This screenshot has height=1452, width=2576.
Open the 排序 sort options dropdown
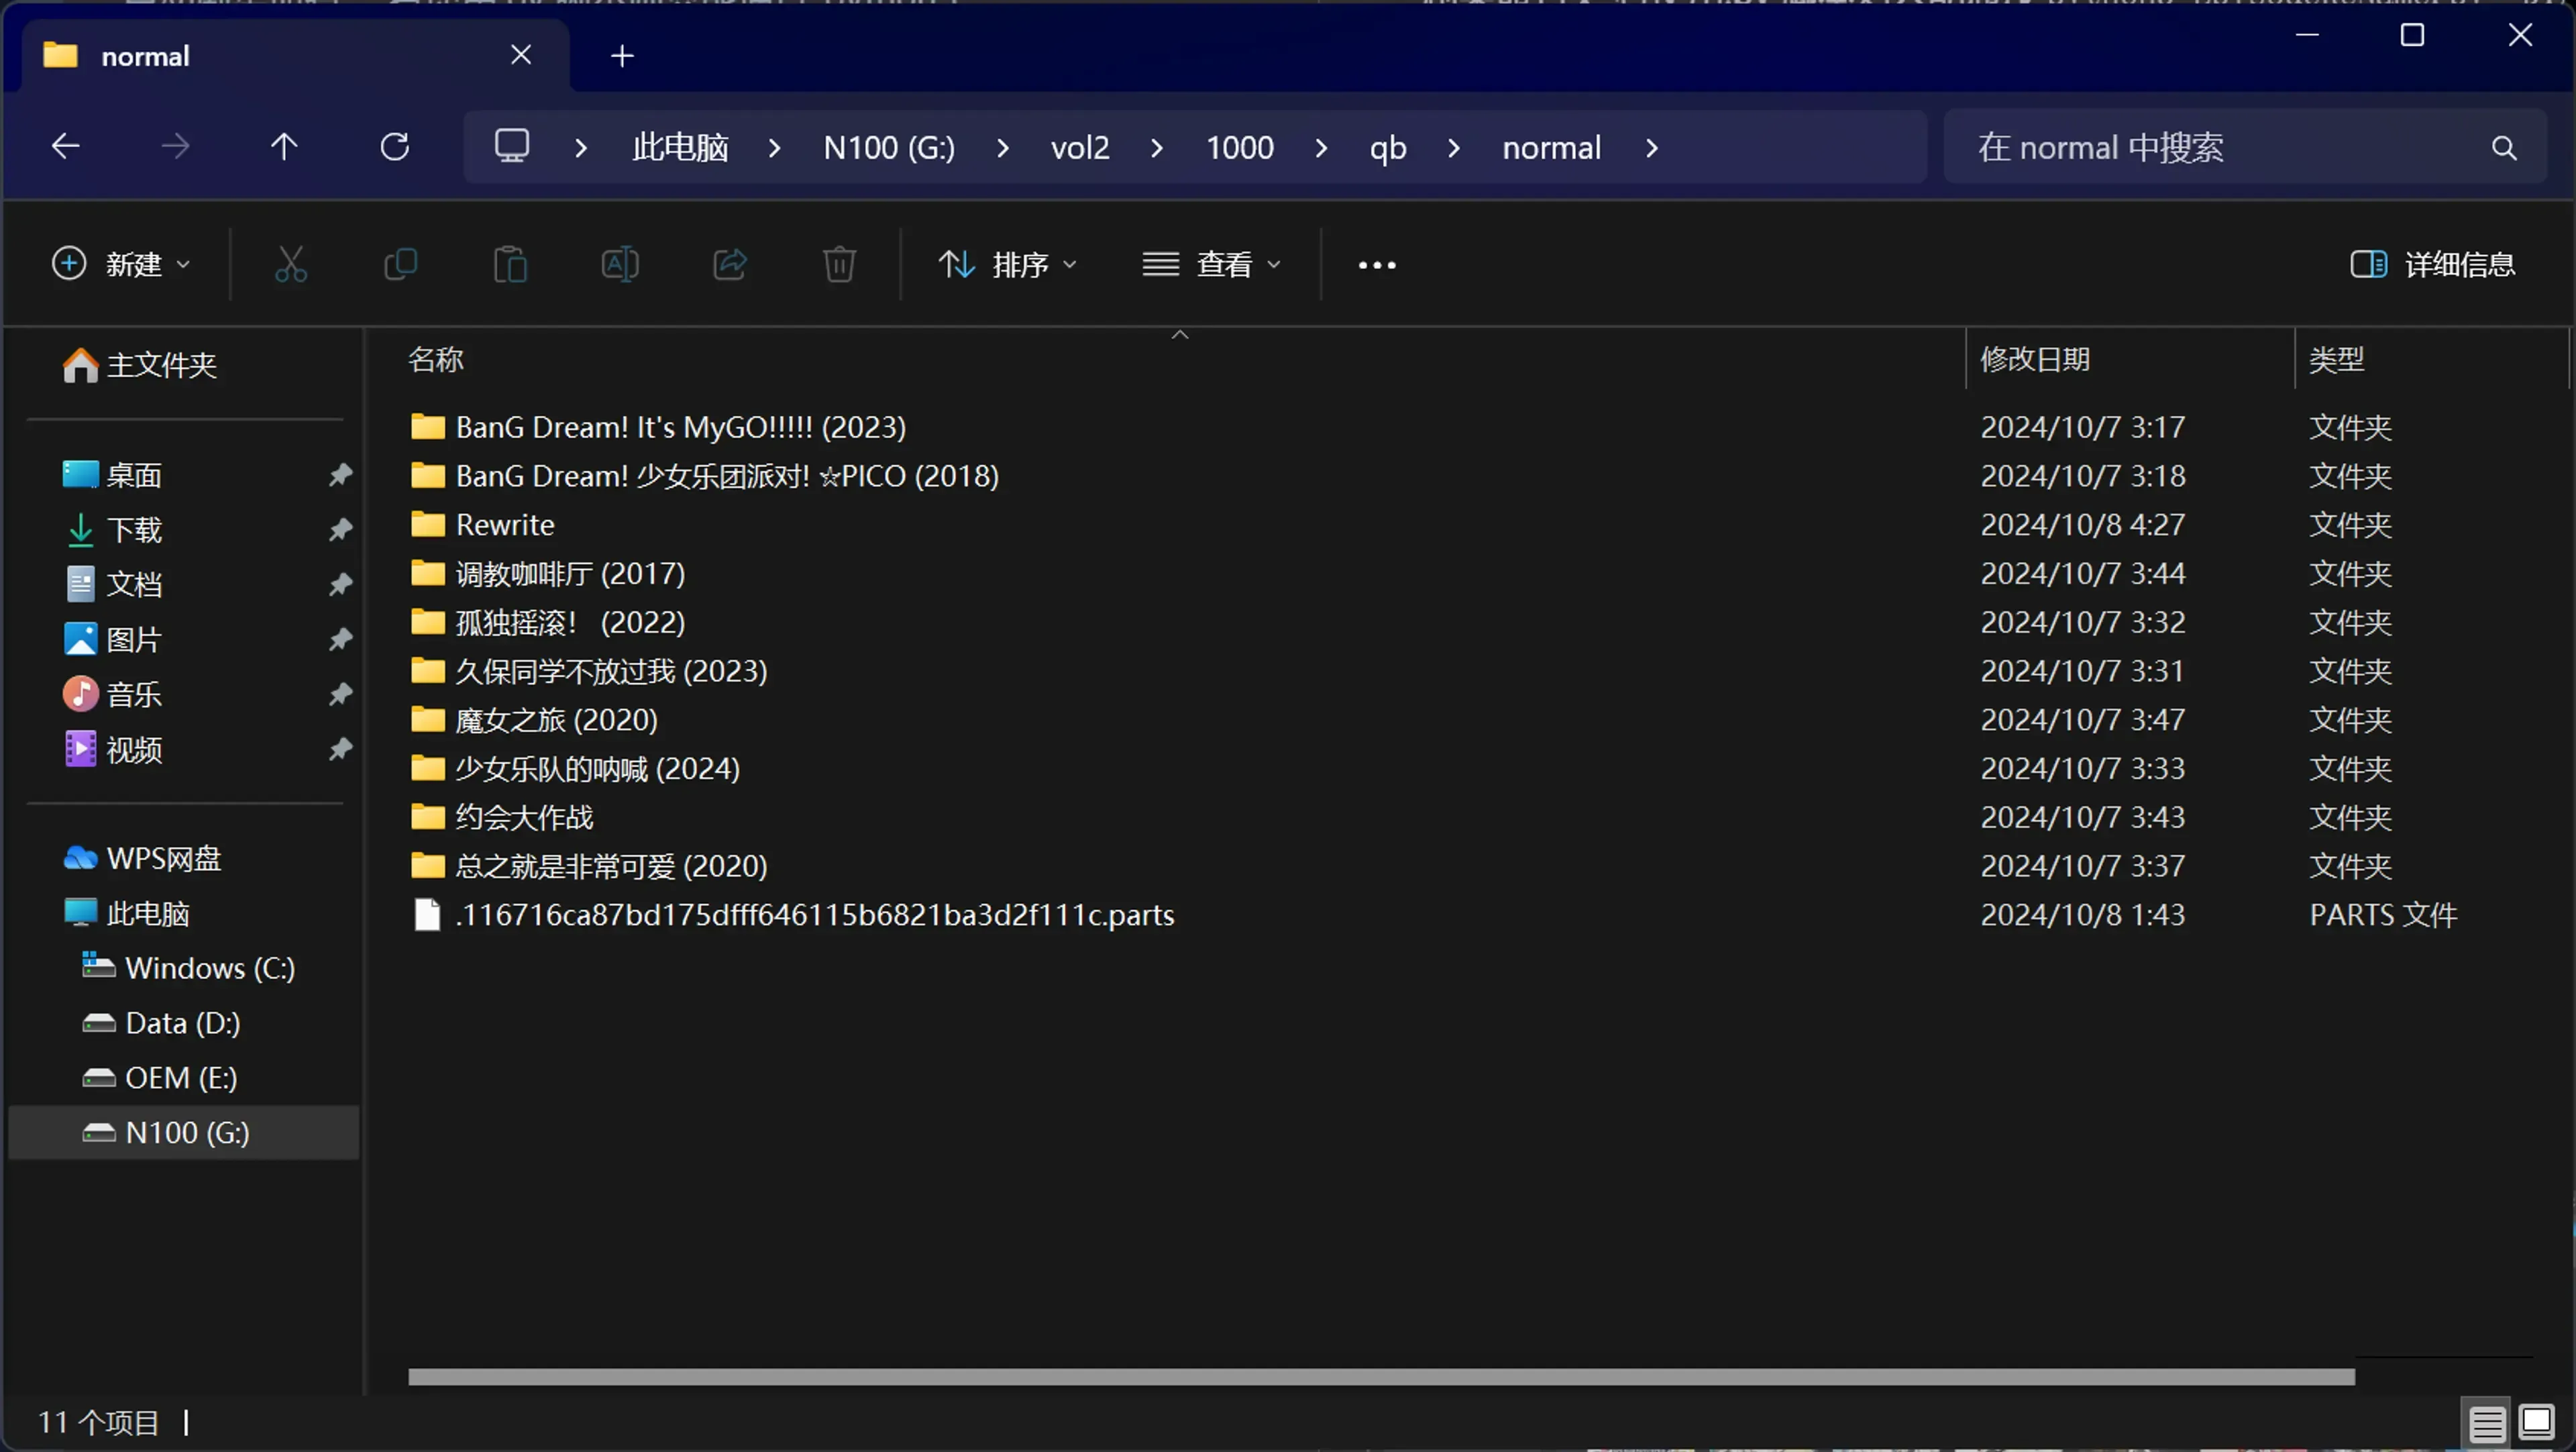[1010, 263]
